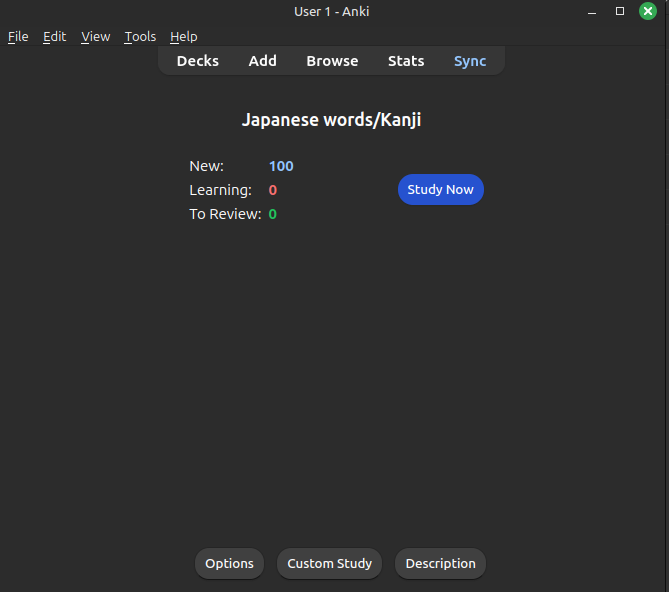Open the File menu
669x592 pixels.
tap(18, 37)
